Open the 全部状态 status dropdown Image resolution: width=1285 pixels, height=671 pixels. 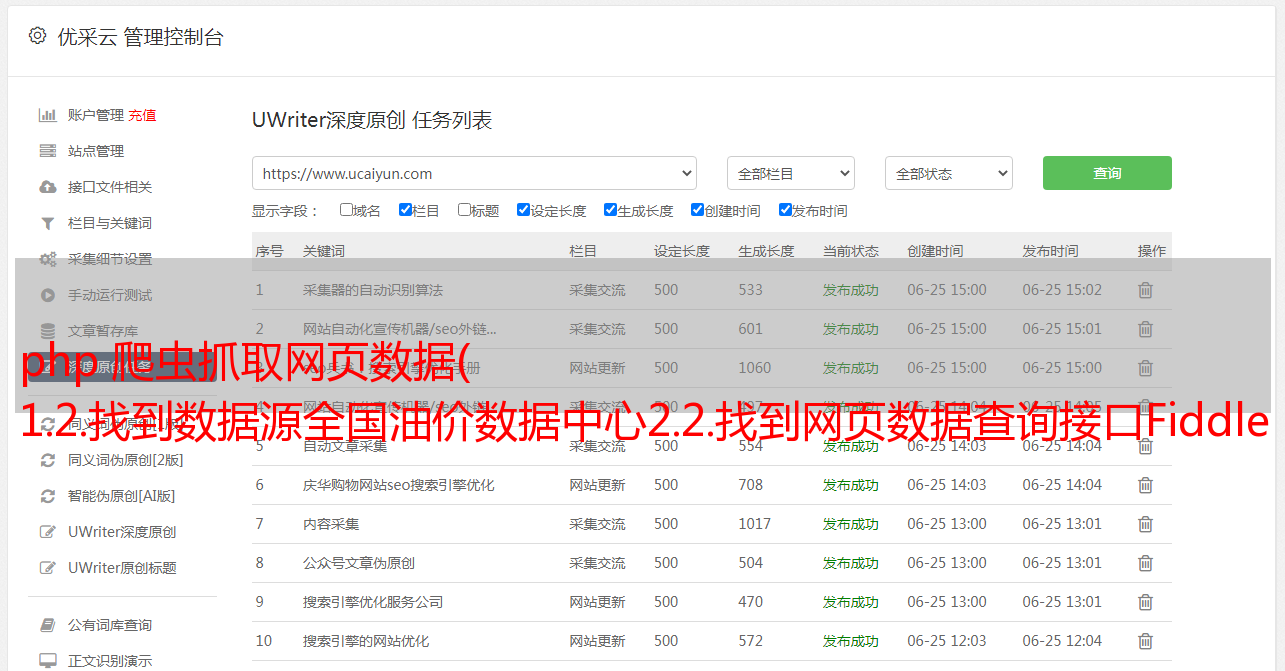[x=948, y=173]
